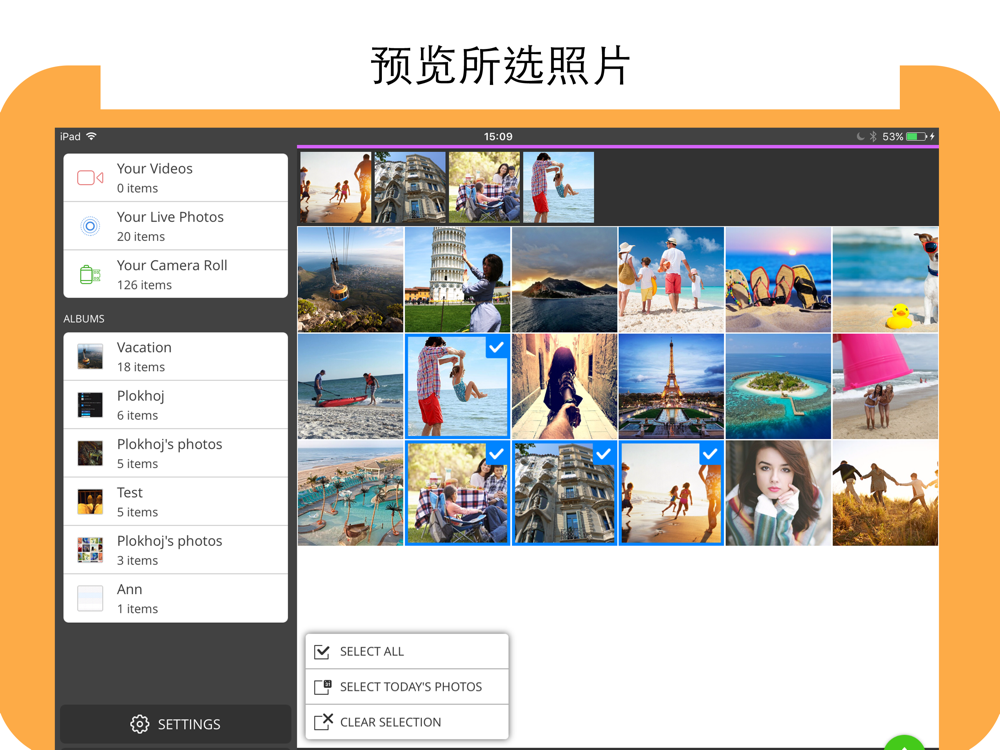
Task: Open the Ann album thumbnail icon
Action: click(x=90, y=598)
